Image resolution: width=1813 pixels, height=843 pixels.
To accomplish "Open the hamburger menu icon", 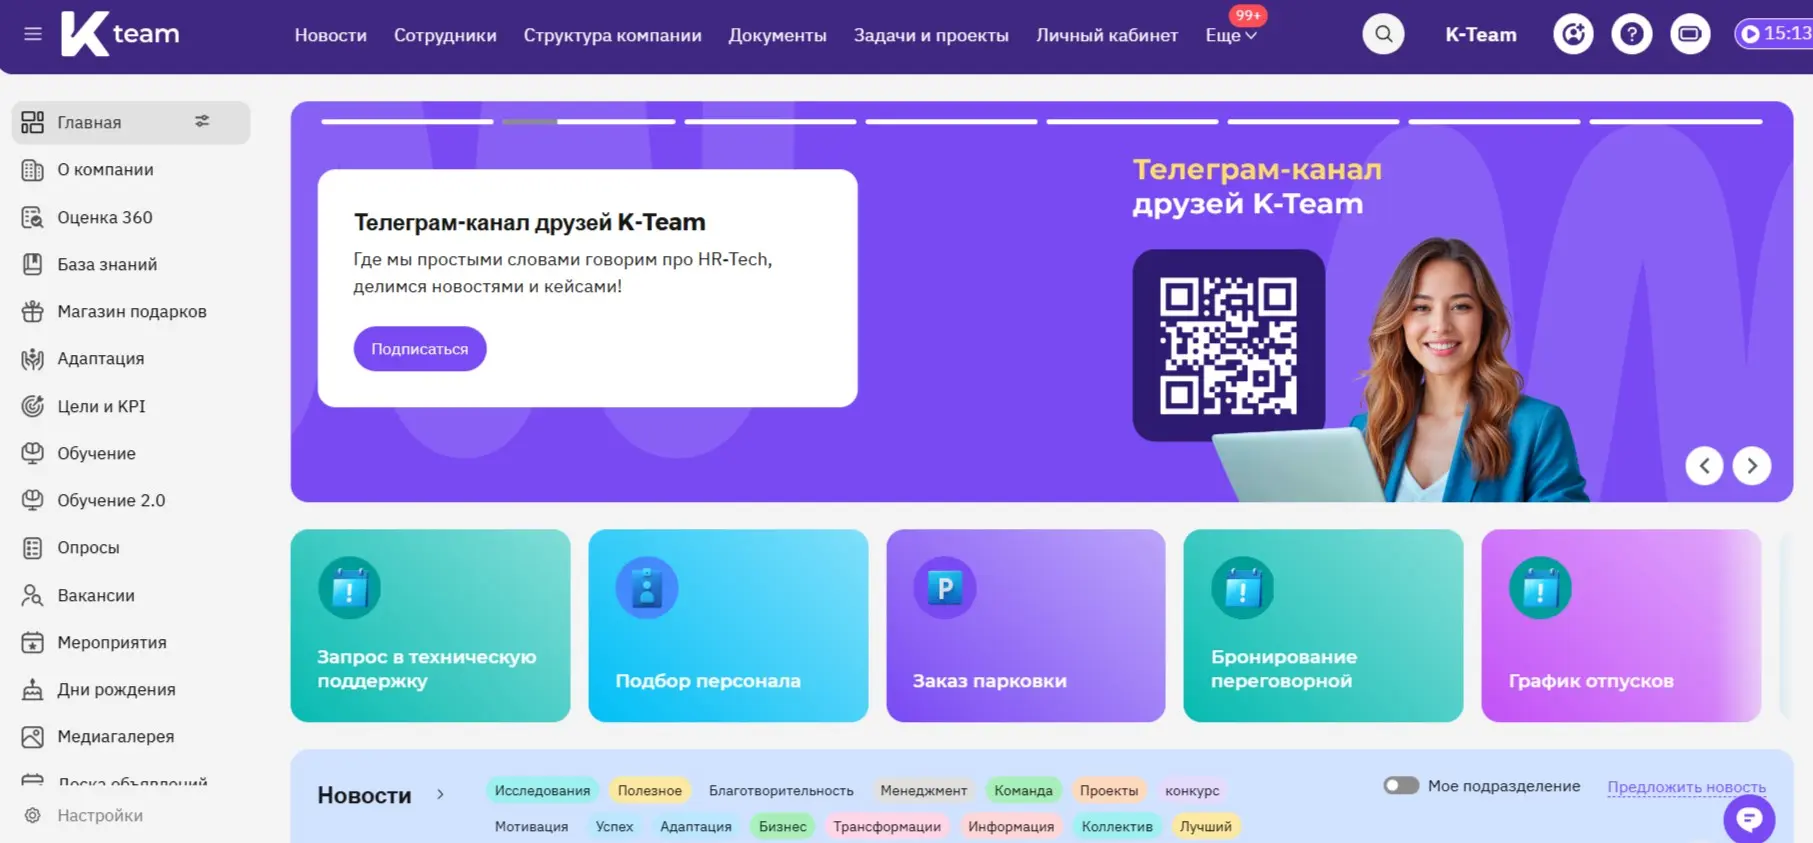I will pos(33,34).
